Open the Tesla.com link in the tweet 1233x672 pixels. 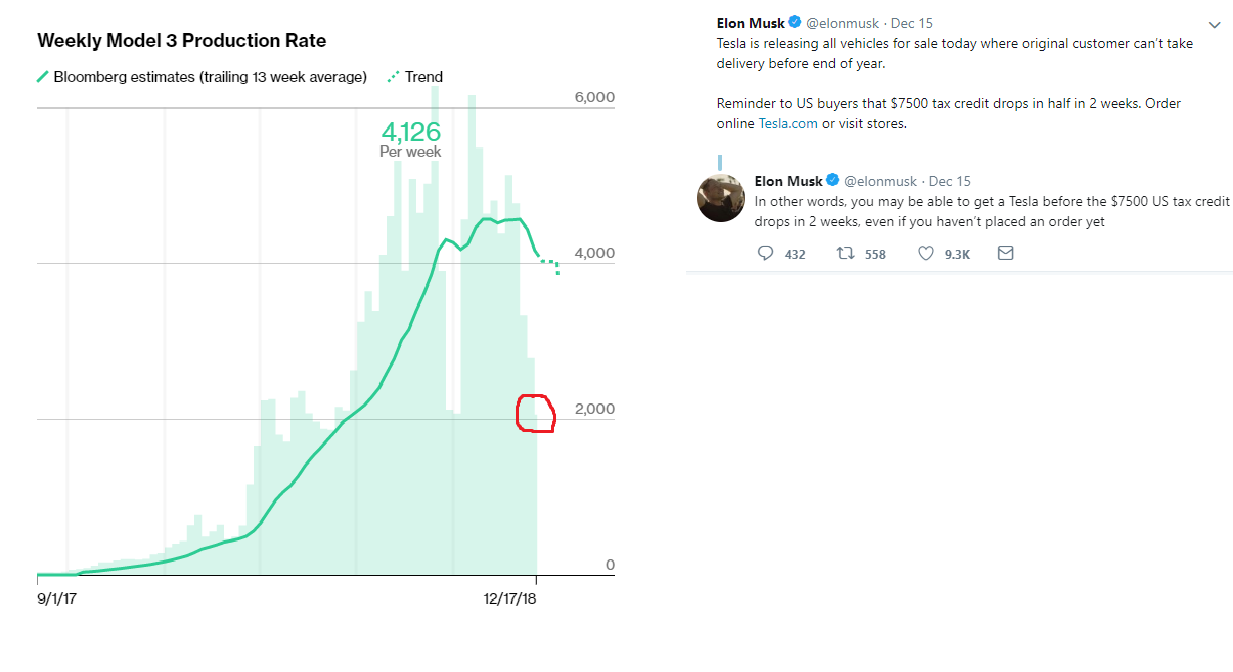tap(788, 124)
